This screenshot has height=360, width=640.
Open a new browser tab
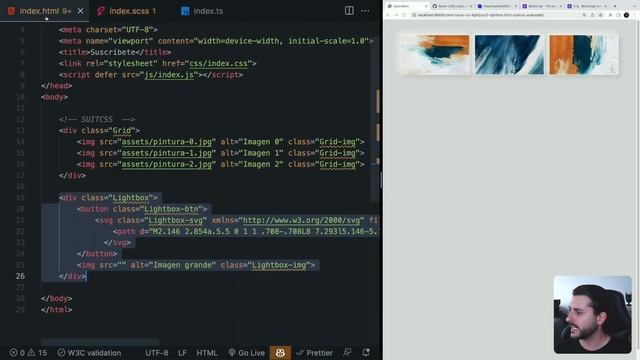point(615,6)
